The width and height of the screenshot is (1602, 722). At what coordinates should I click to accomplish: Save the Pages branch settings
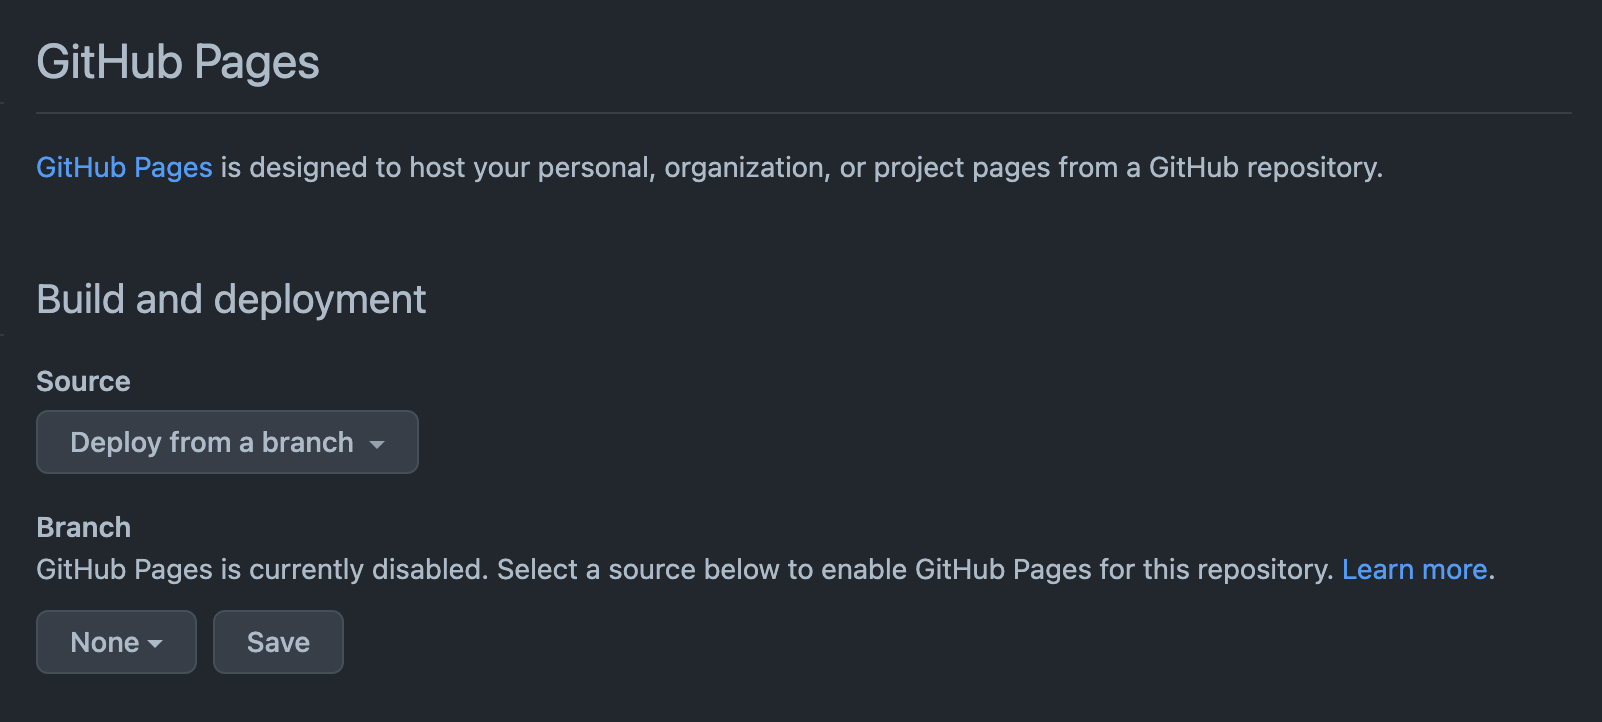coord(278,642)
